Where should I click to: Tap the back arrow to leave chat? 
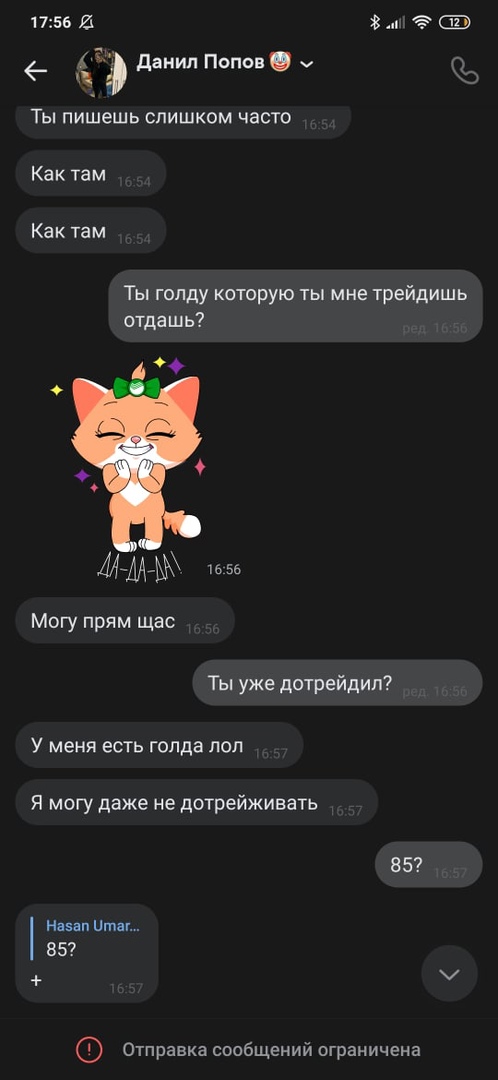pos(35,70)
